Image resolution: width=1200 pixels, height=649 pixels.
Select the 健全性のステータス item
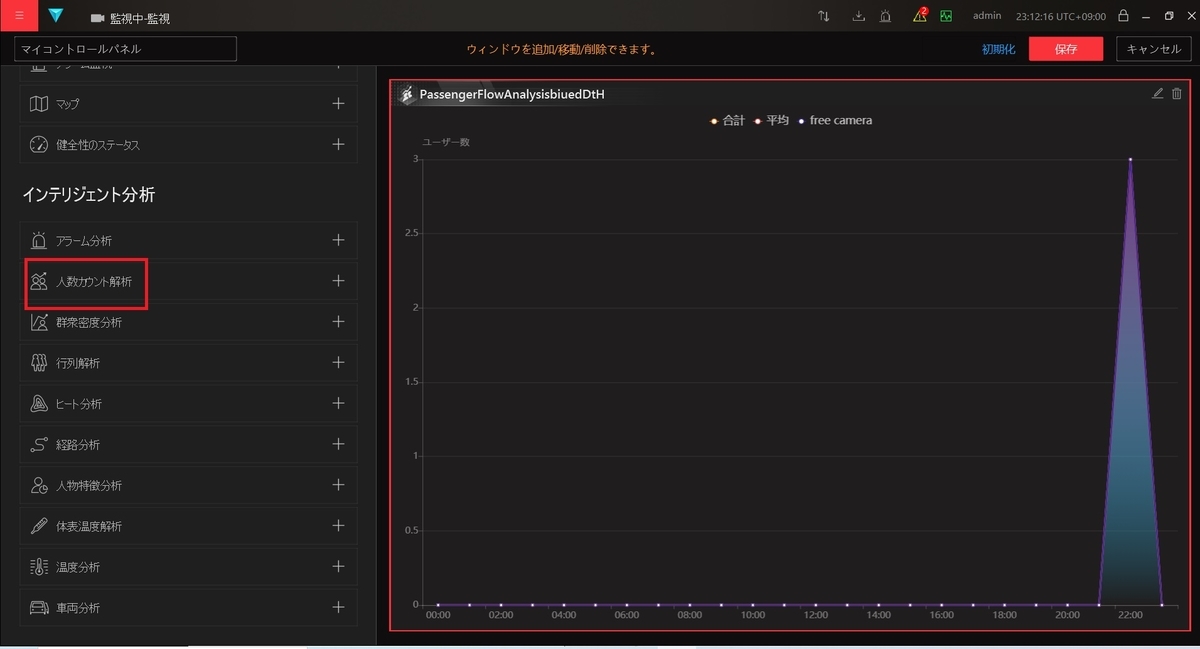188,145
